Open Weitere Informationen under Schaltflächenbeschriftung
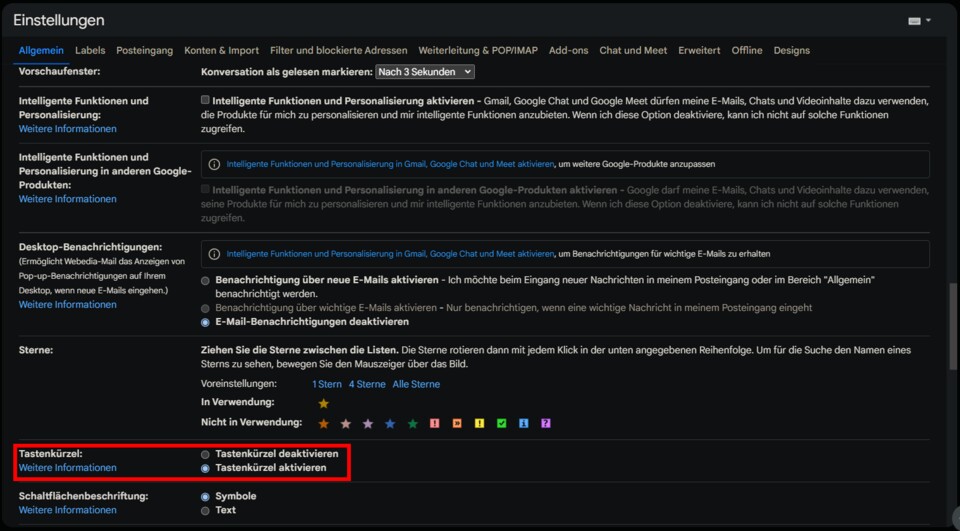This screenshot has height=531, width=960. click(67, 510)
